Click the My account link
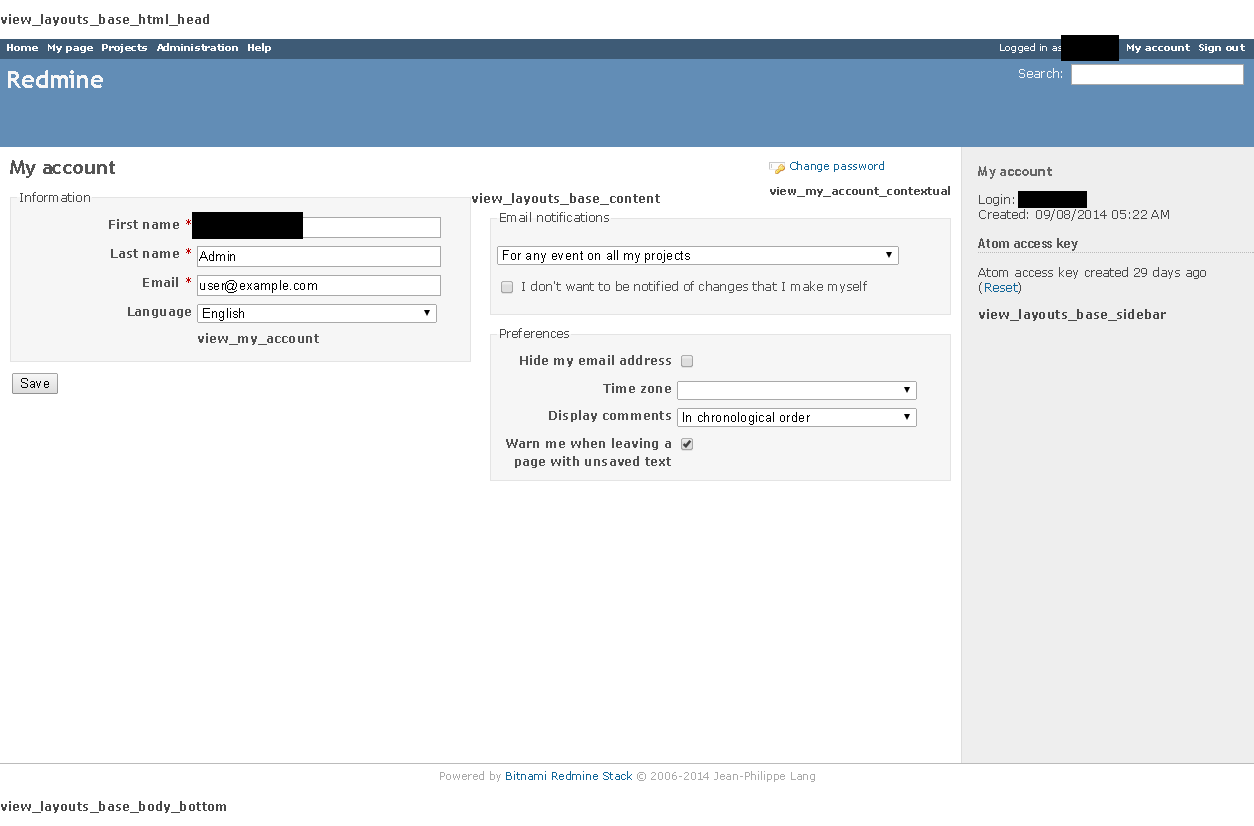Image resolution: width=1254 pixels, height=826 pixels. pos(1157,47)
